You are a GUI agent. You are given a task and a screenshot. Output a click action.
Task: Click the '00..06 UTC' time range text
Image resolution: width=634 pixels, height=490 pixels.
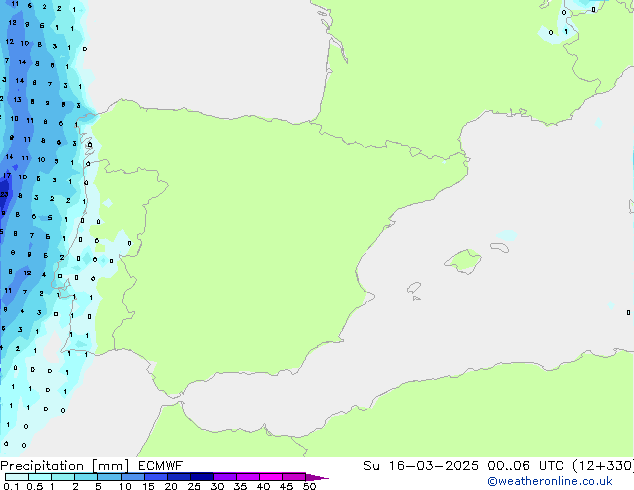525,465
